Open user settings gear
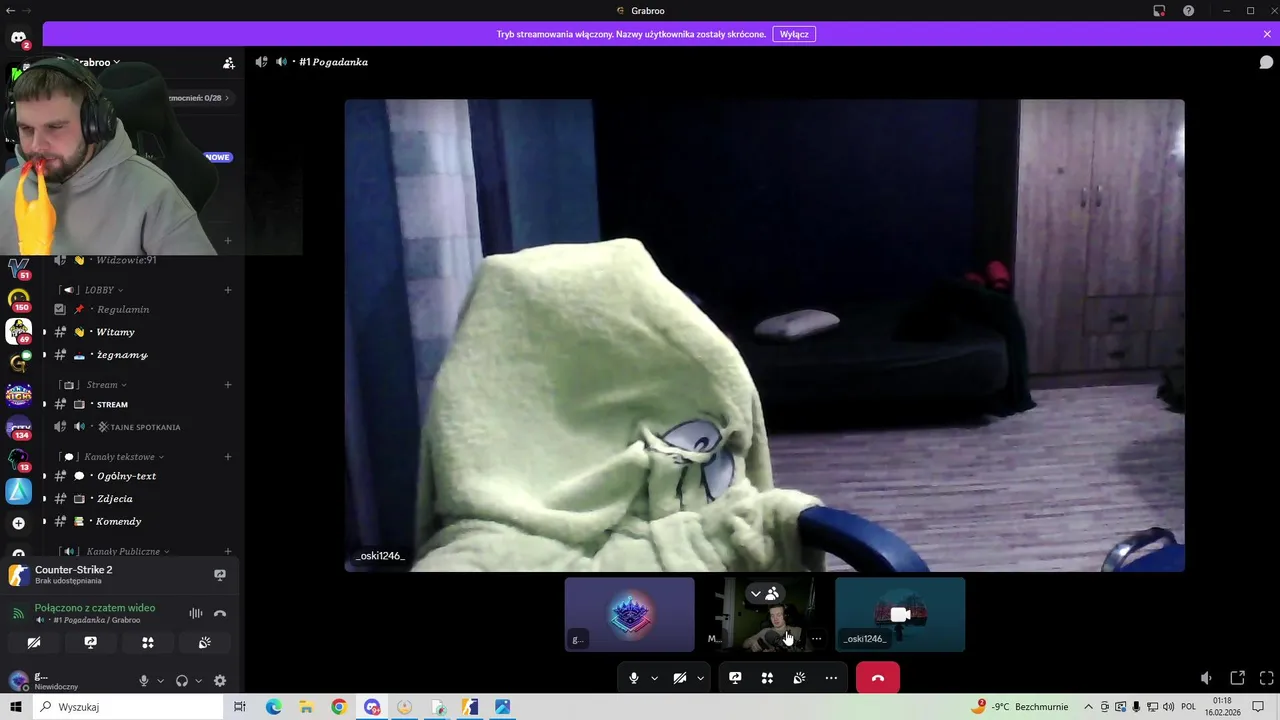 pyautogui.click(x=220, y=681)
